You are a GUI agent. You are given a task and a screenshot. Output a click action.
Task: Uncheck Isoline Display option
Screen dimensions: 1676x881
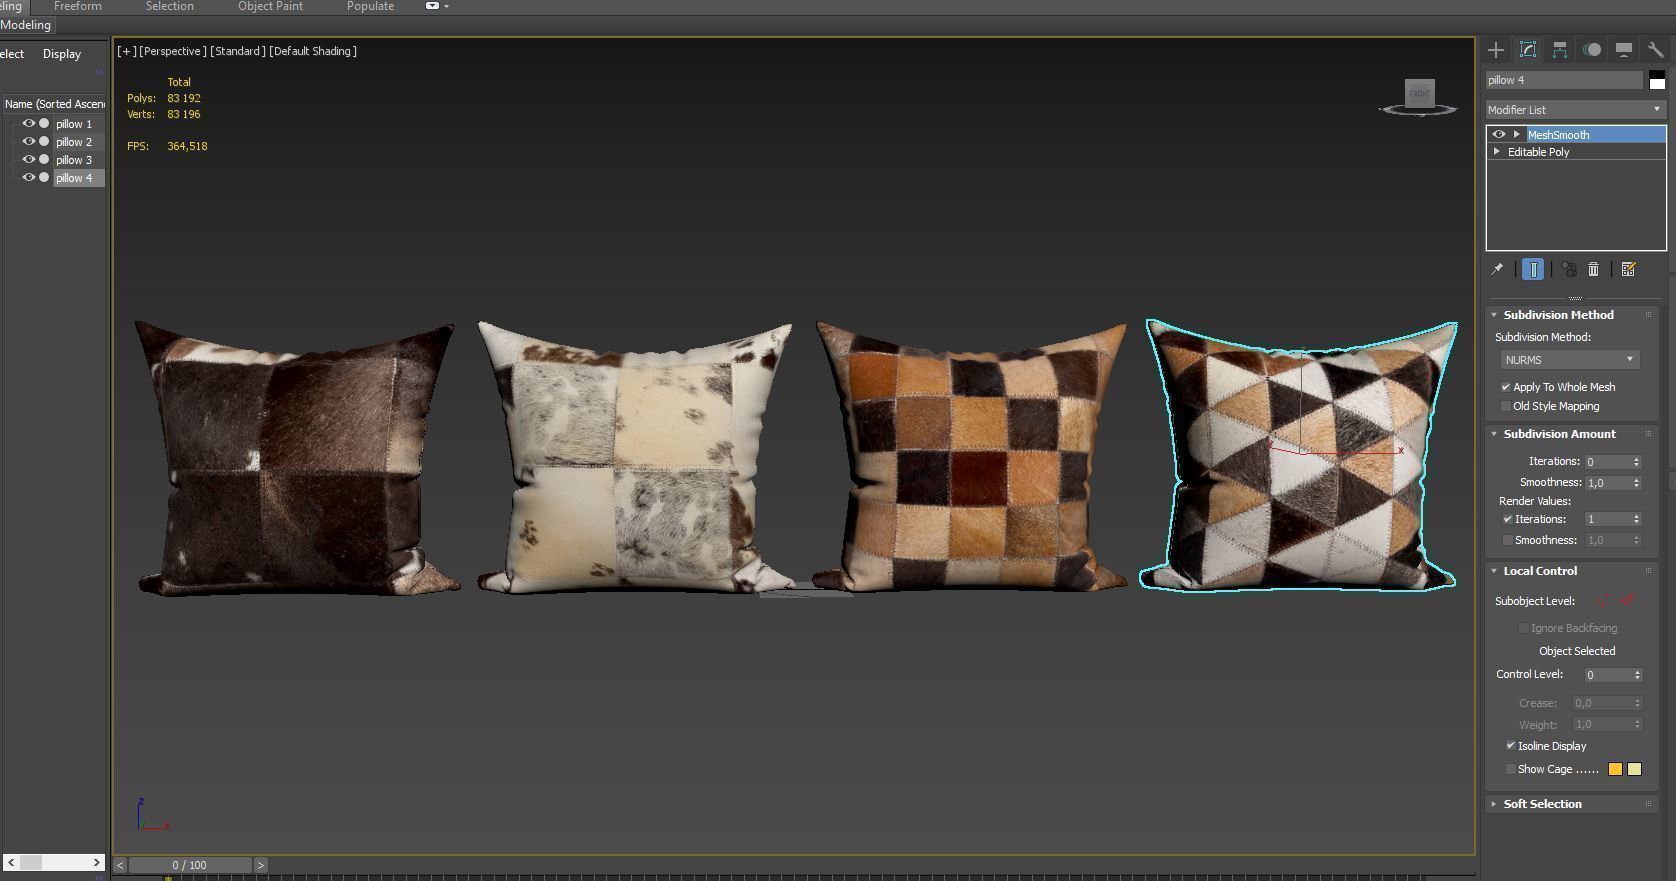(1511, 746)
